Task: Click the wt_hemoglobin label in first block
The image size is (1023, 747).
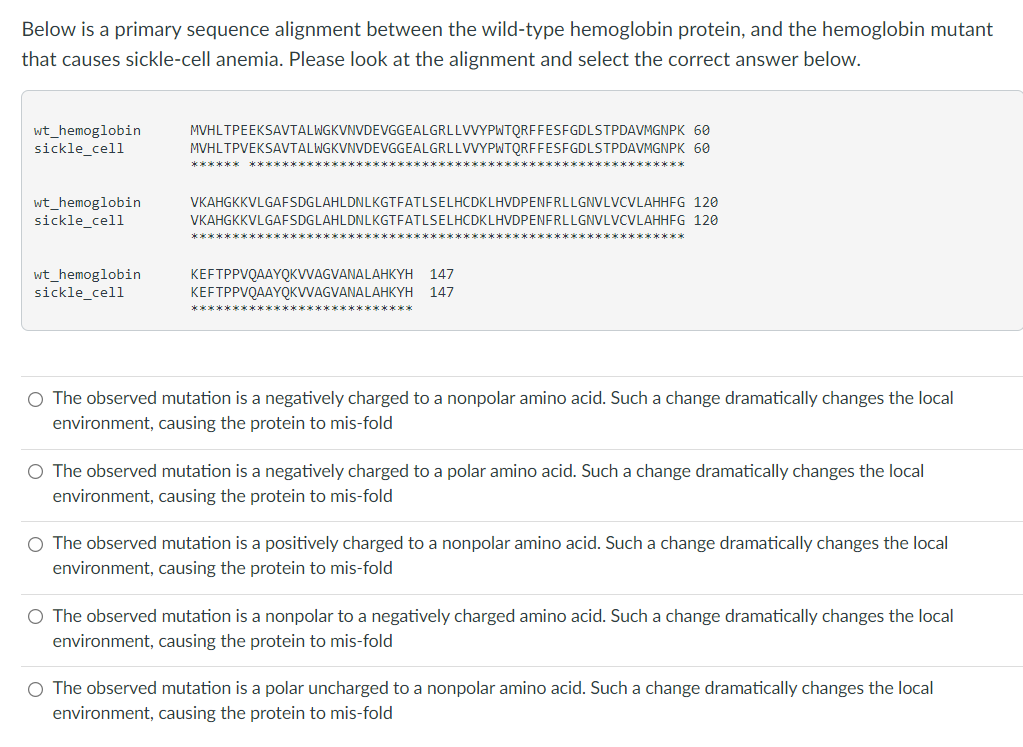Action: pos(86,130)
